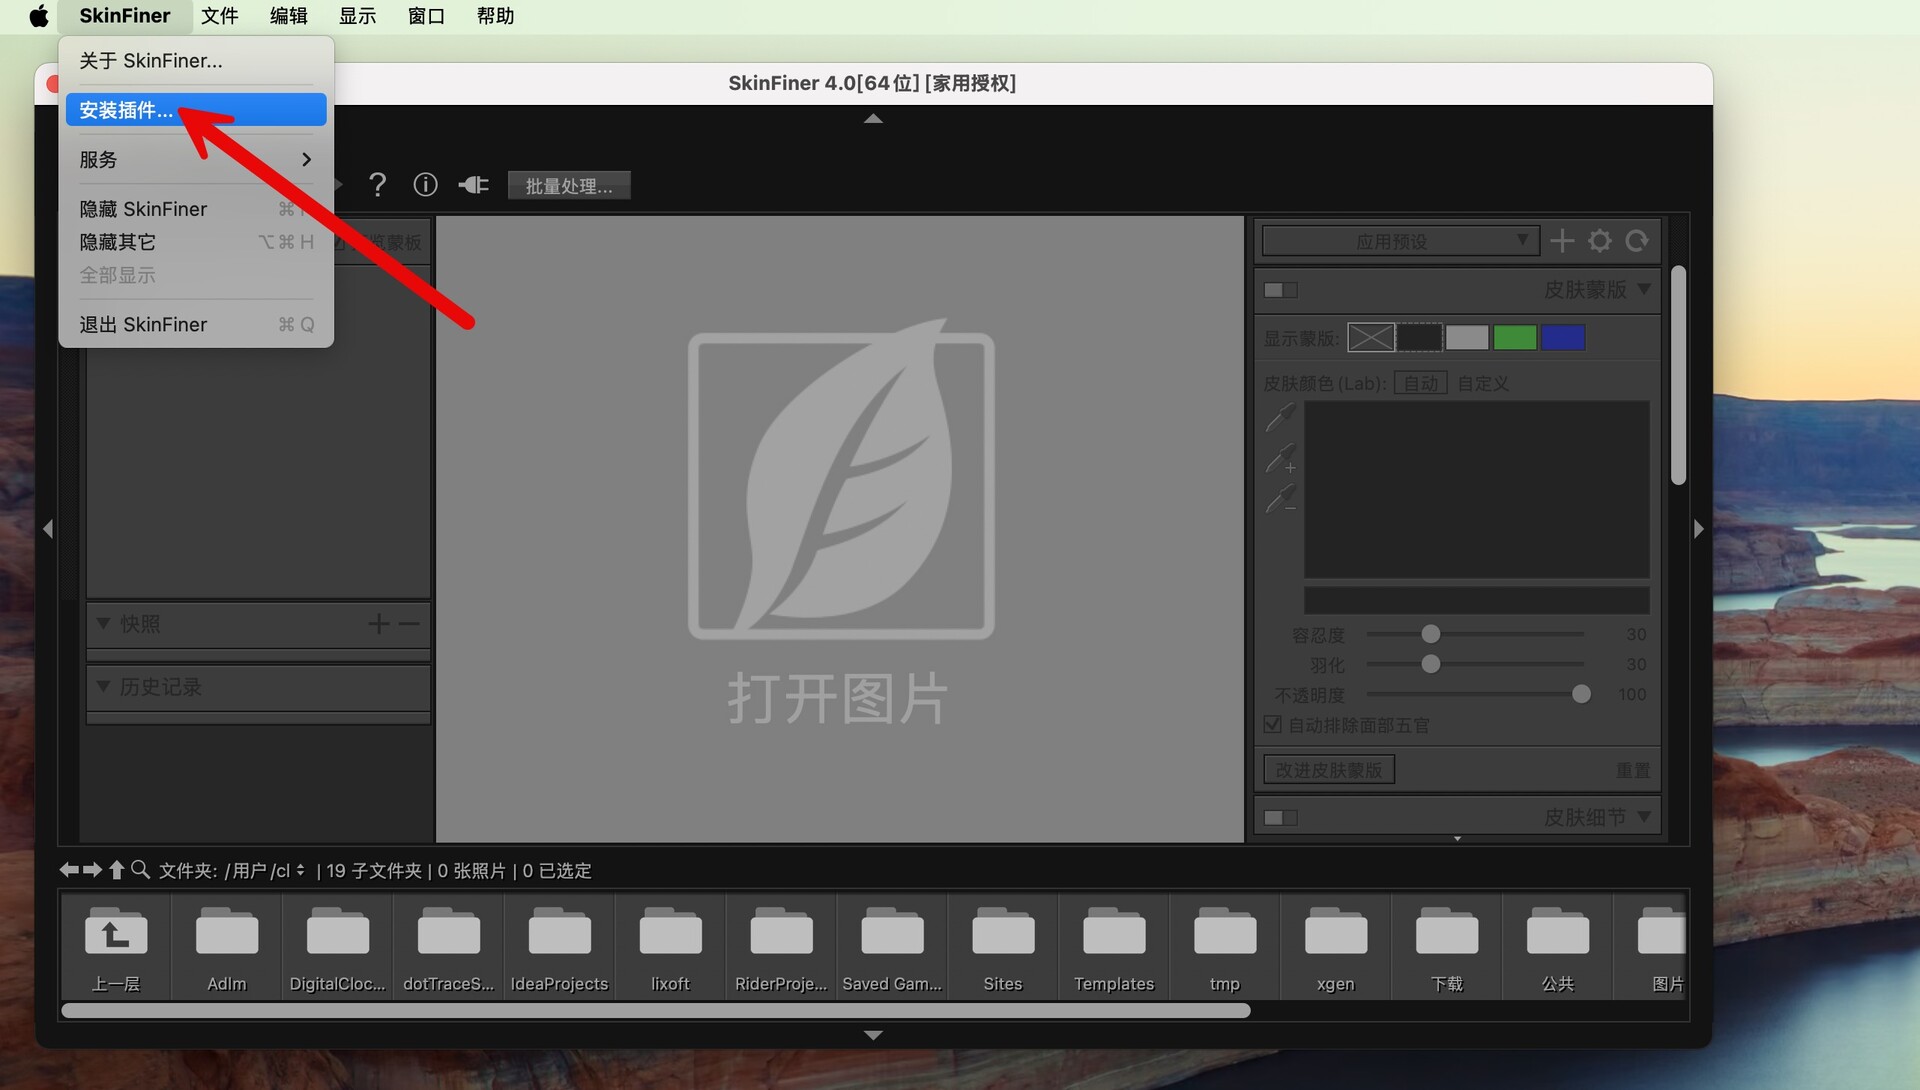This screenshot has width=1920, height=1090.
Task: Go back with the left arrow in folder bar
Action: click(68, 870)
